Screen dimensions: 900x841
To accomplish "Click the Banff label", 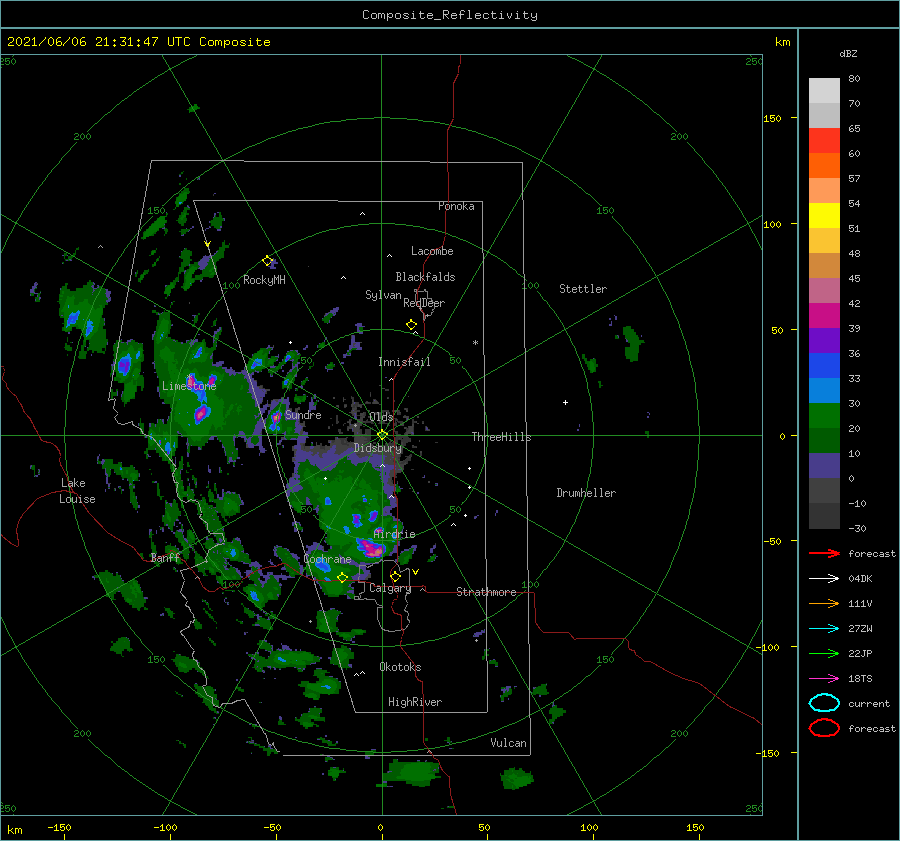I will 165,557.
